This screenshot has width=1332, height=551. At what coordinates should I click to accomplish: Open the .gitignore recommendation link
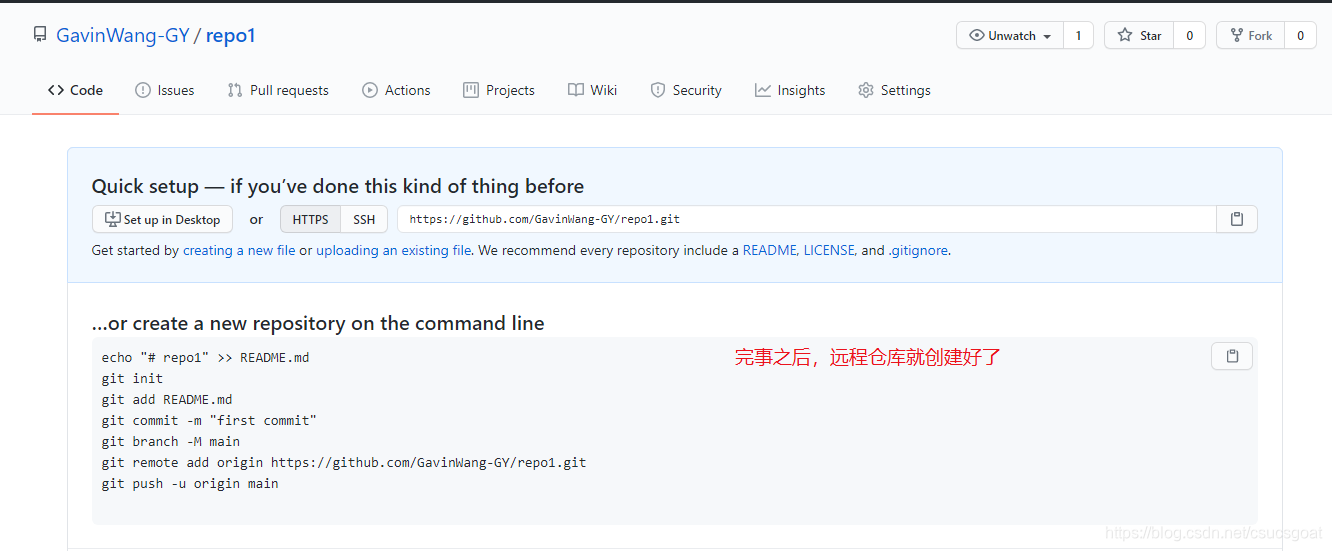(918, 250)
